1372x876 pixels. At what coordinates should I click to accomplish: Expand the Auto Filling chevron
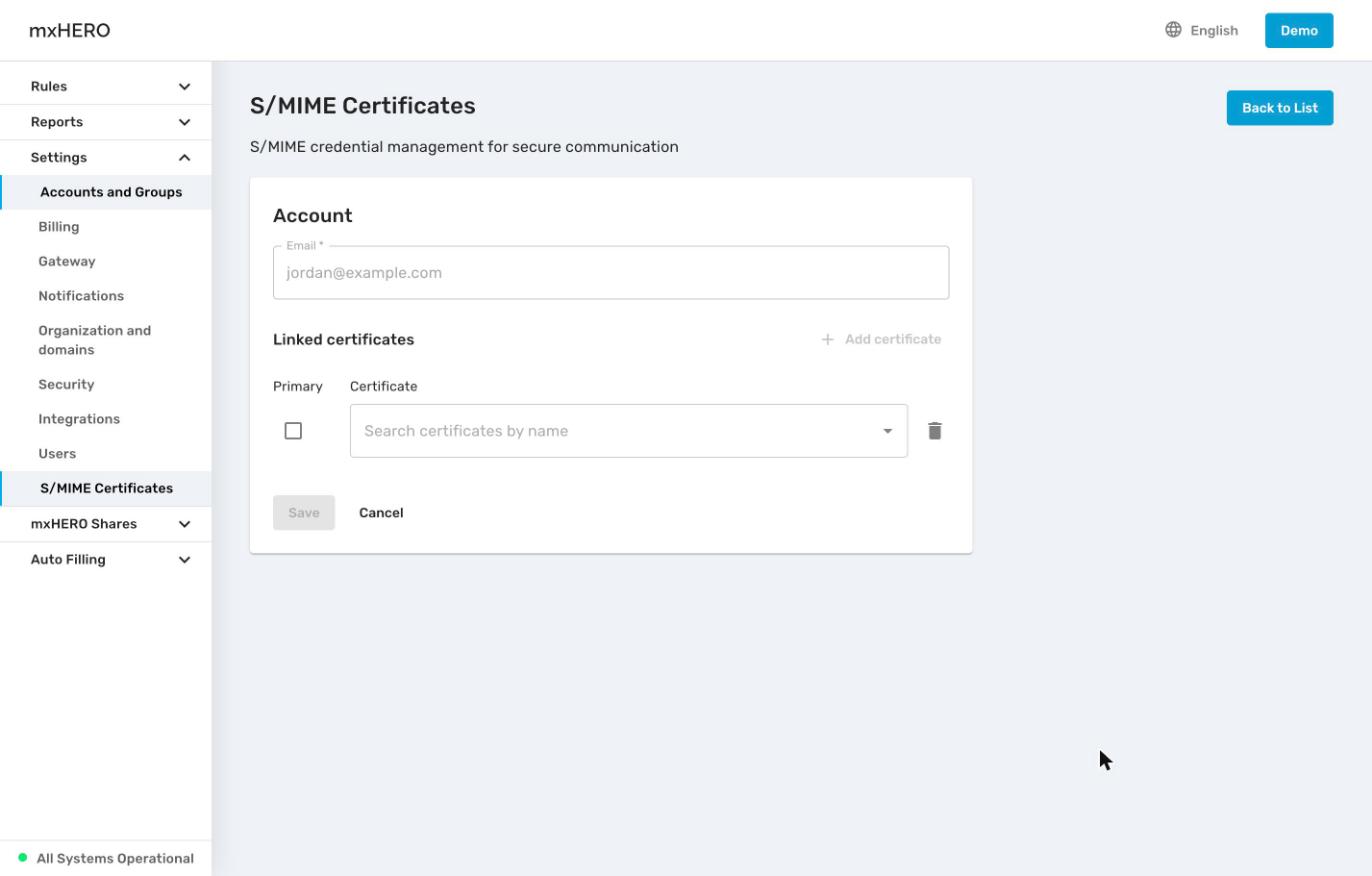(184, 560)
